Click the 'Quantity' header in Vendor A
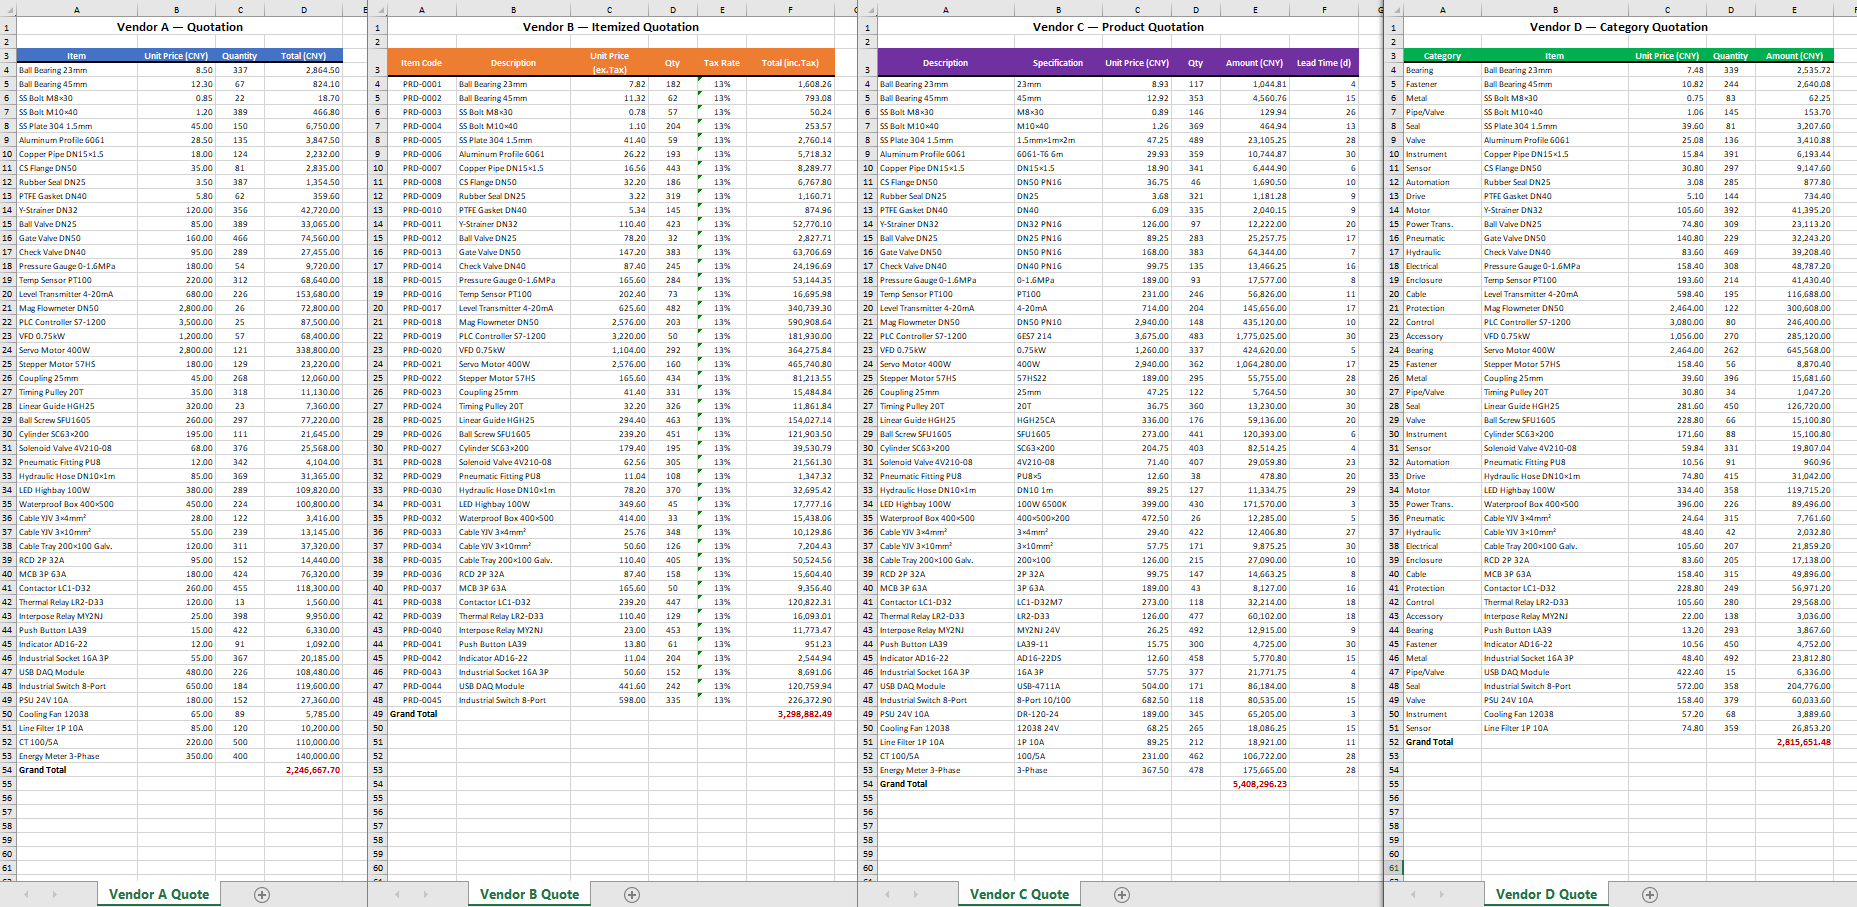 pyautogui.click(x=239, y=56)
